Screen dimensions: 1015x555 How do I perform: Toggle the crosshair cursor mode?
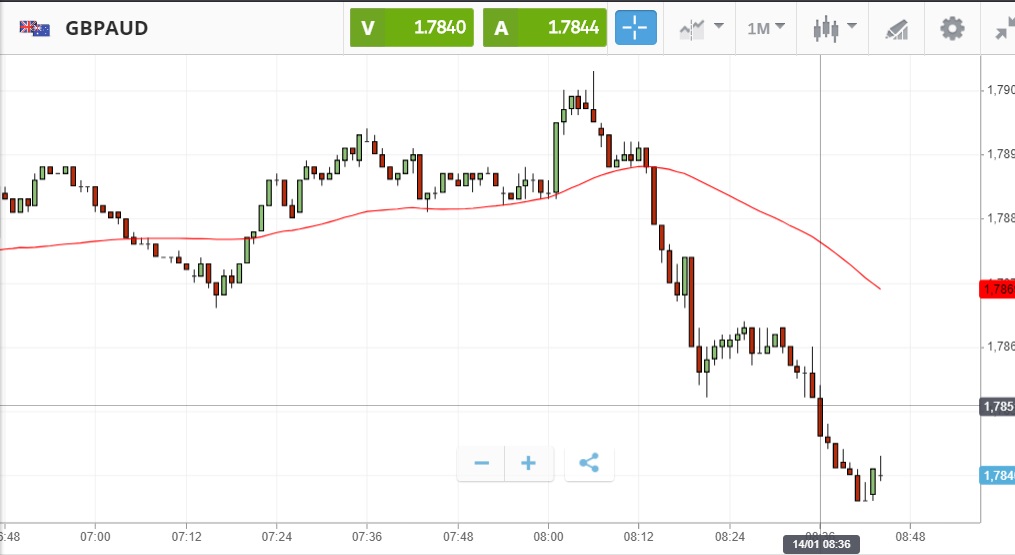(x=636, y=28)
